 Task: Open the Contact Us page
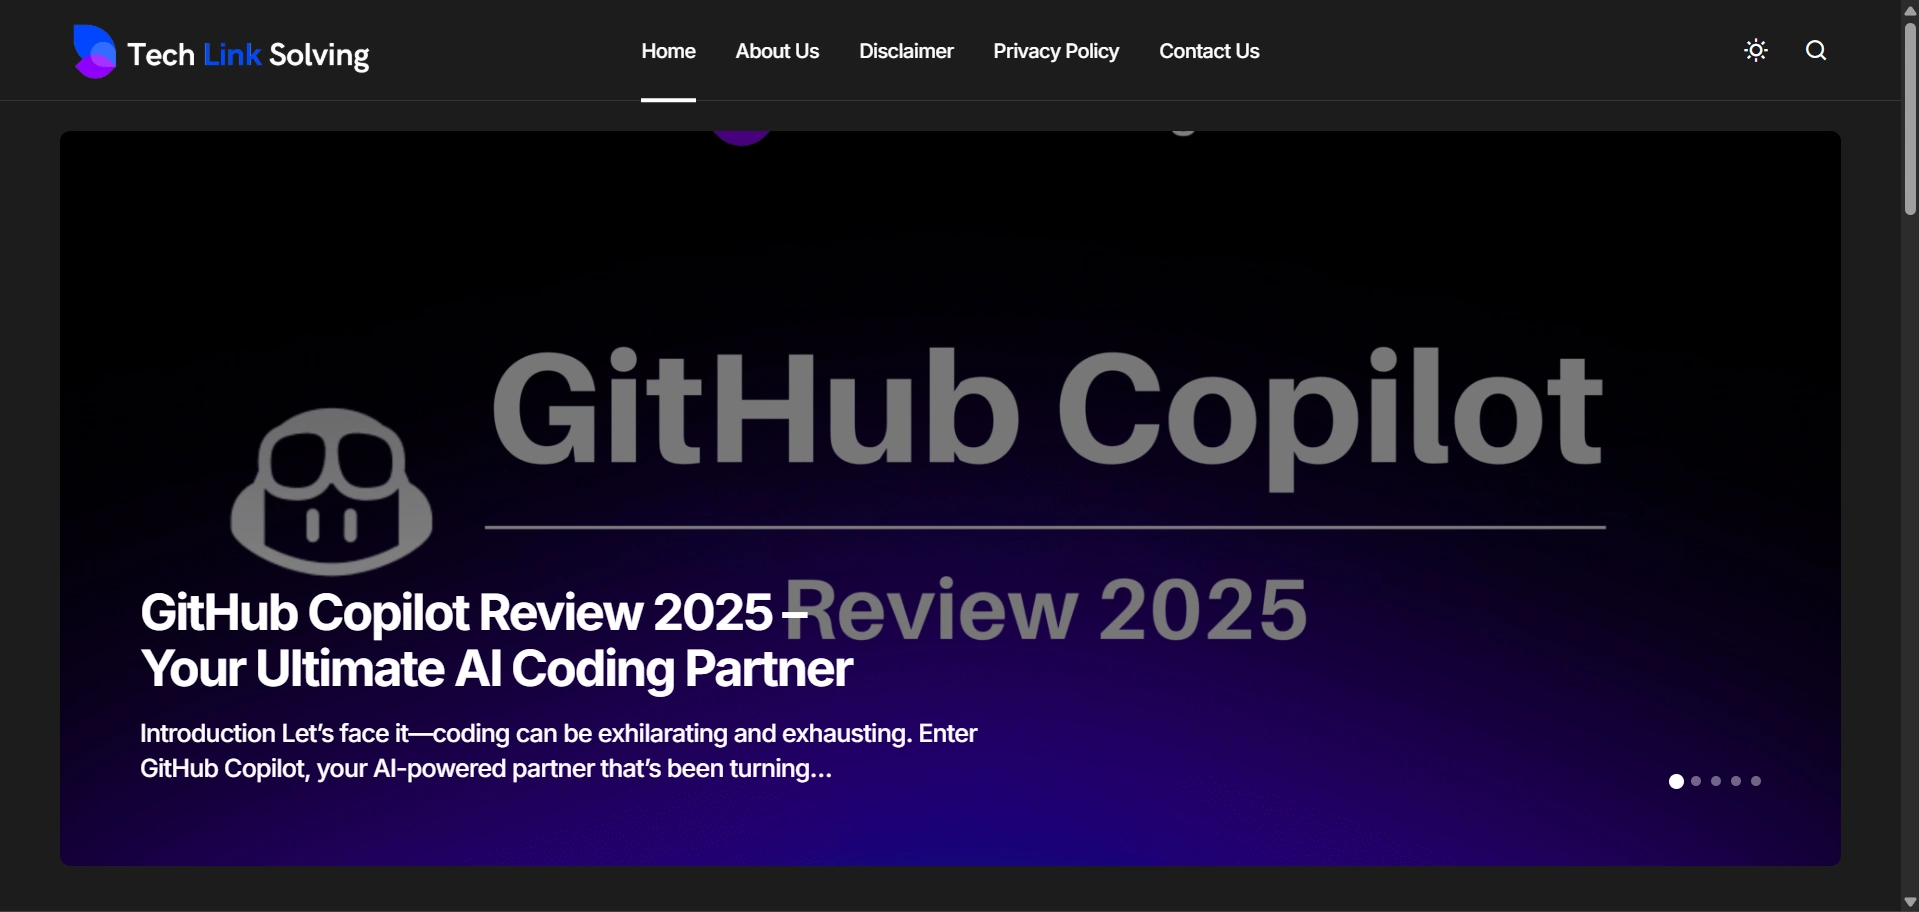click(1209, 51)
